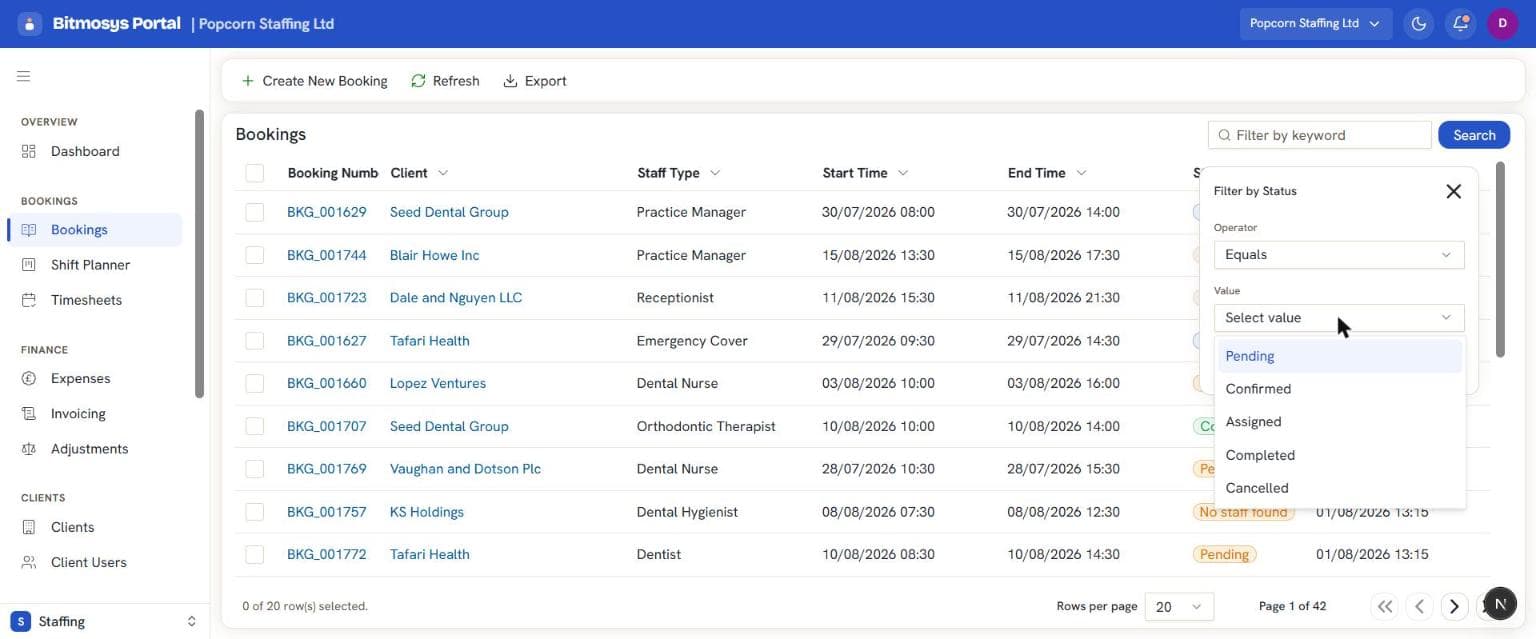Collapse sidebar with hamburger icon
The image size is (1536, 639).
23,76
